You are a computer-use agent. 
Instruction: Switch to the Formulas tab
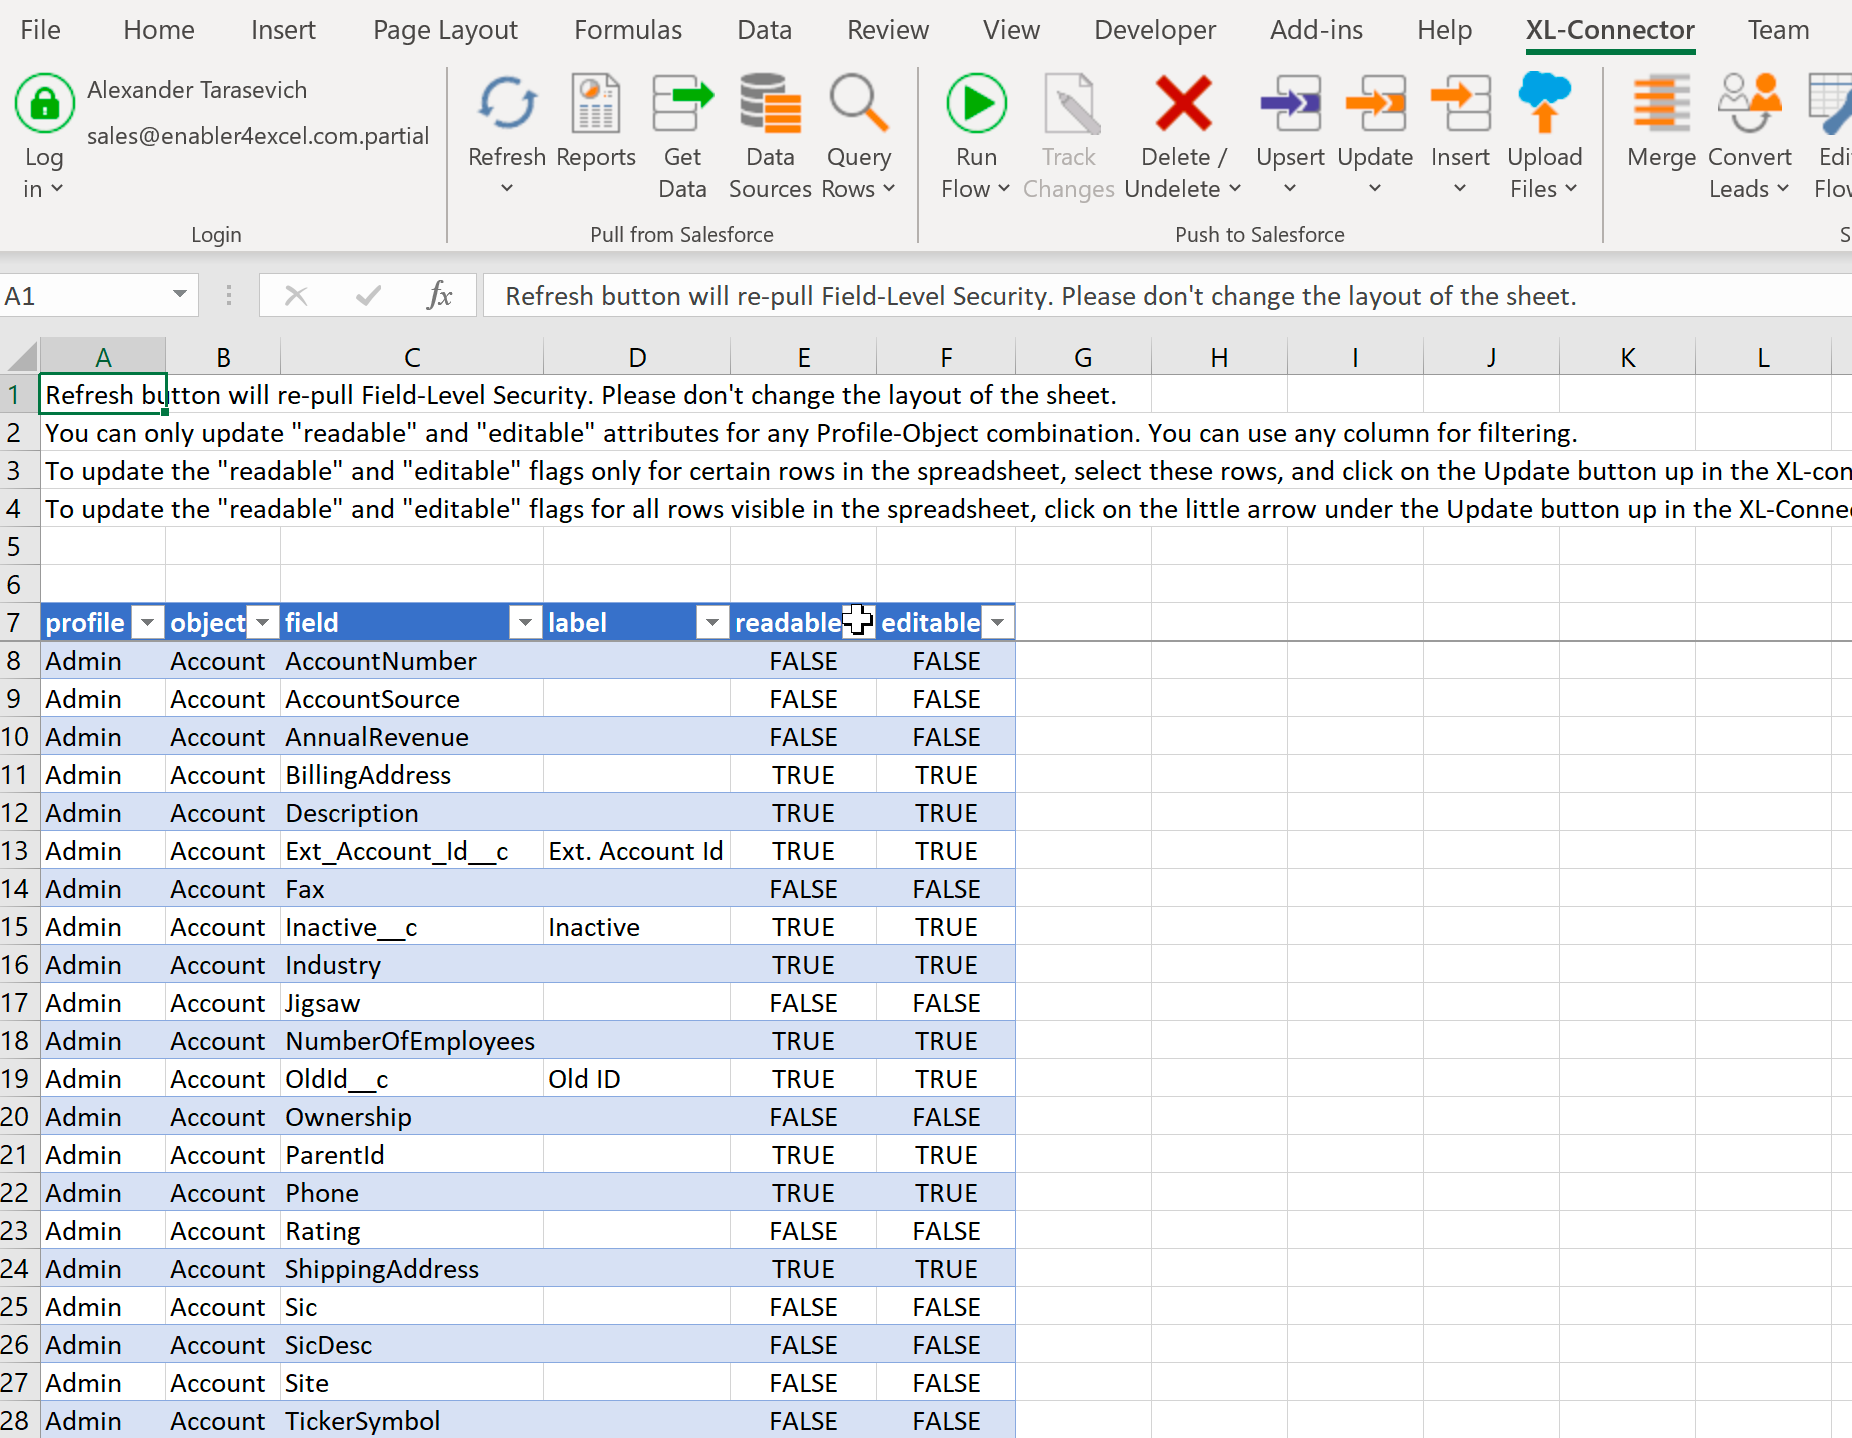point(628,30)
